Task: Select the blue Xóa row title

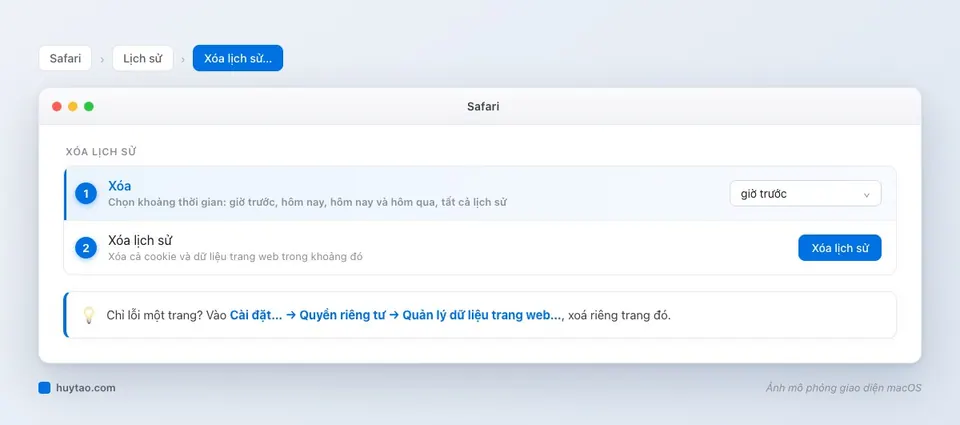Action: pyautogui.click(x=119, y=186)
